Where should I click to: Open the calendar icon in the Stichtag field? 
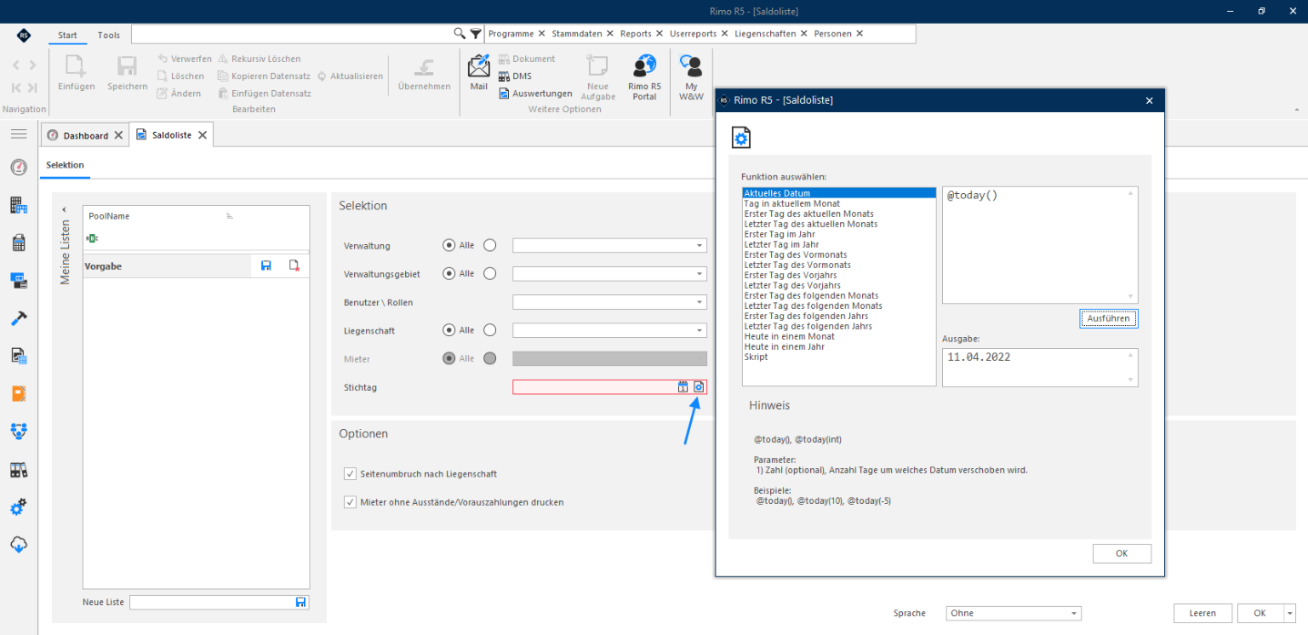tap(683, 387)
